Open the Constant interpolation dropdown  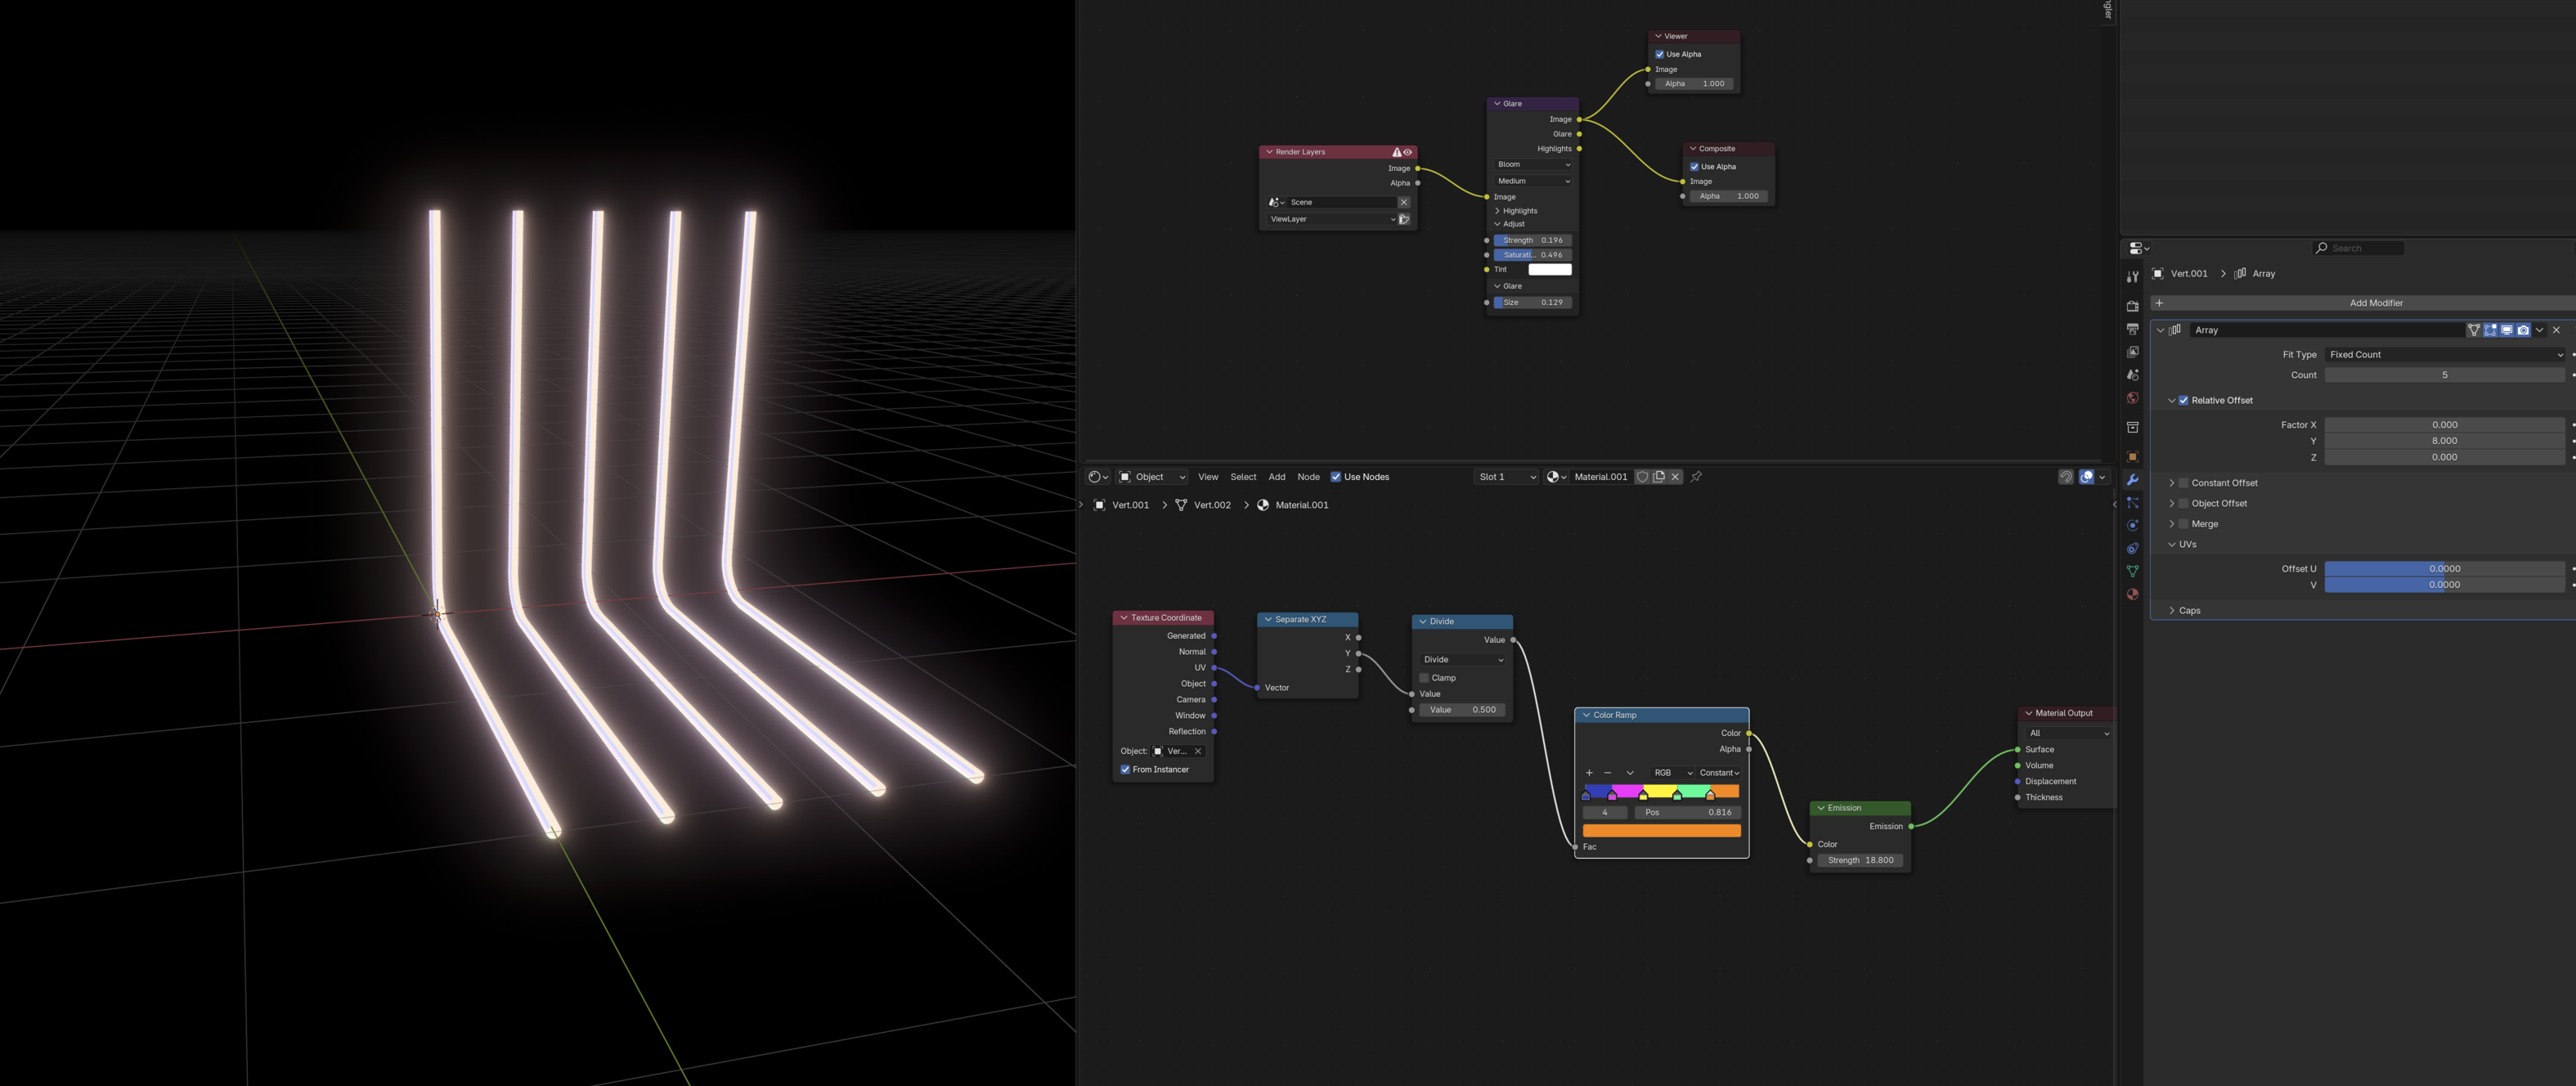tap(1719, 773)
